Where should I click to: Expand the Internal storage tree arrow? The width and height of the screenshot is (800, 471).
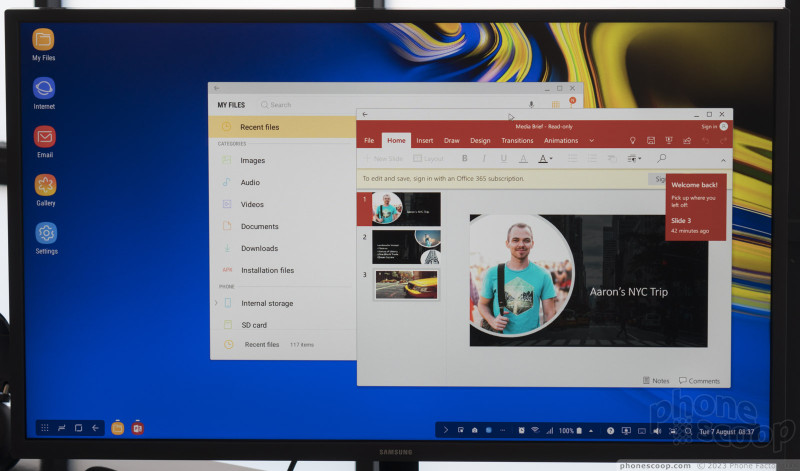click(x=216, y=303)
